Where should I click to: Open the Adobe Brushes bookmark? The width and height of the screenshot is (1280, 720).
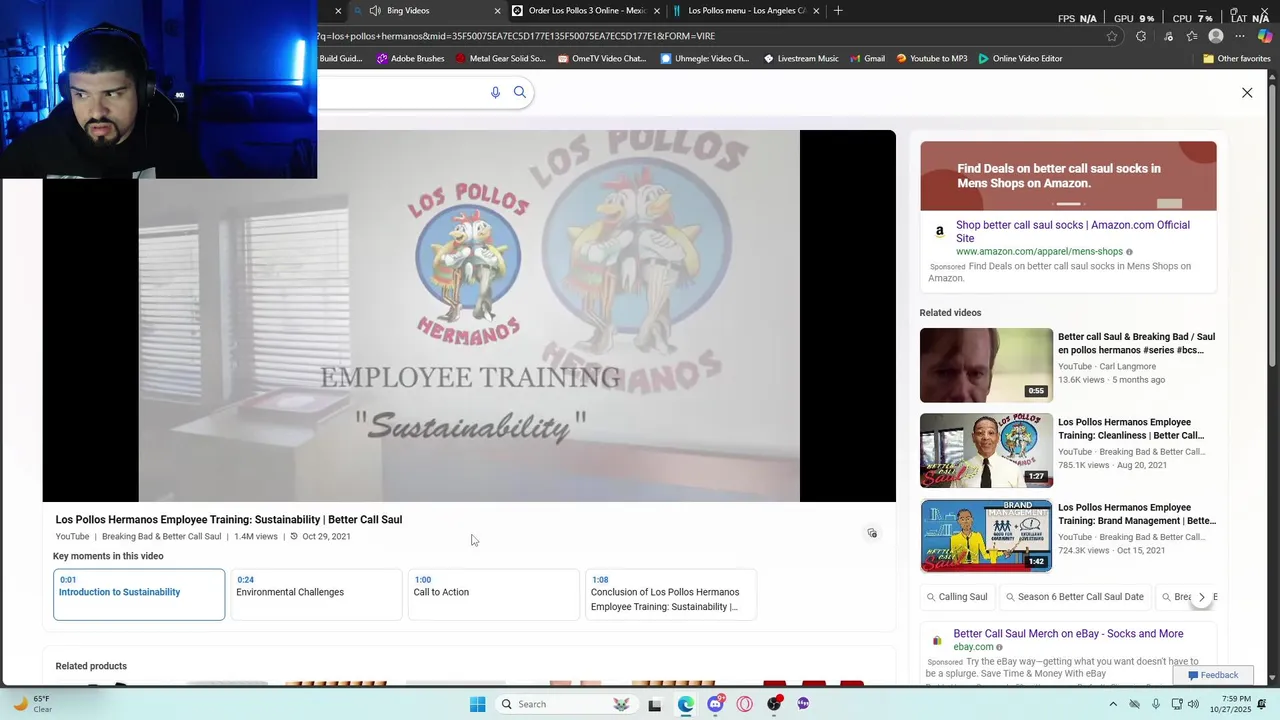pos(410,59)
